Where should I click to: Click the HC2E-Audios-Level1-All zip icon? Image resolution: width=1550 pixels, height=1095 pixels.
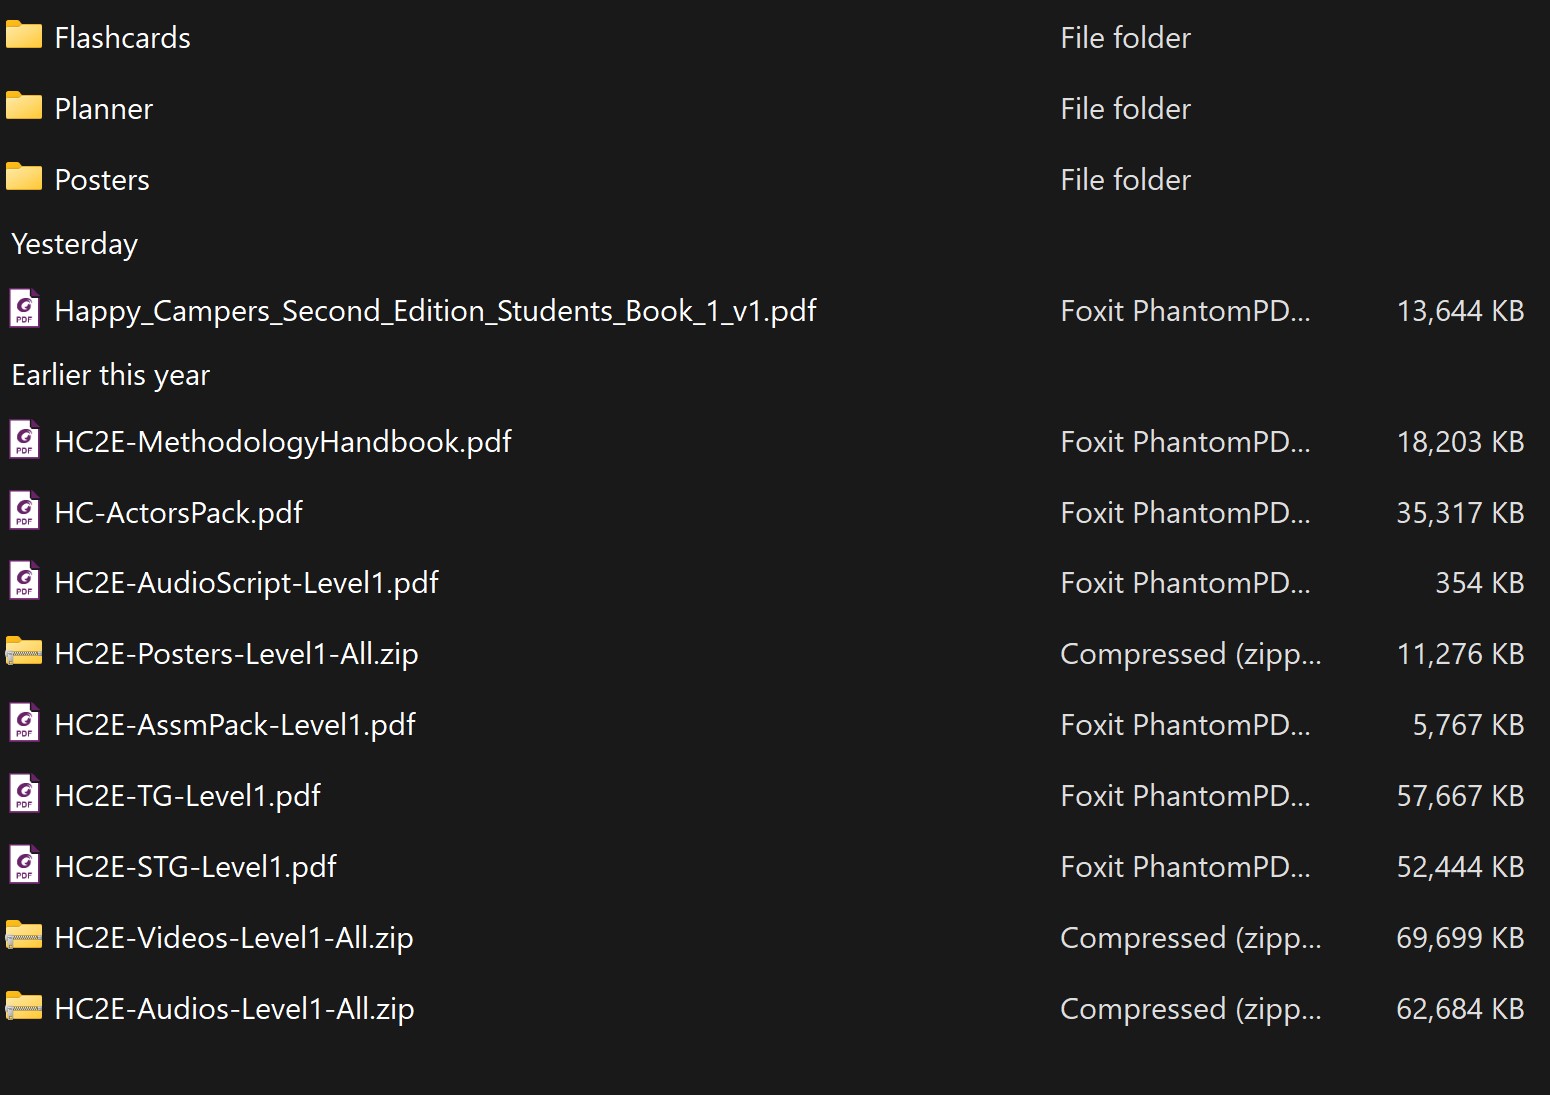click(x=24, y=1007)
